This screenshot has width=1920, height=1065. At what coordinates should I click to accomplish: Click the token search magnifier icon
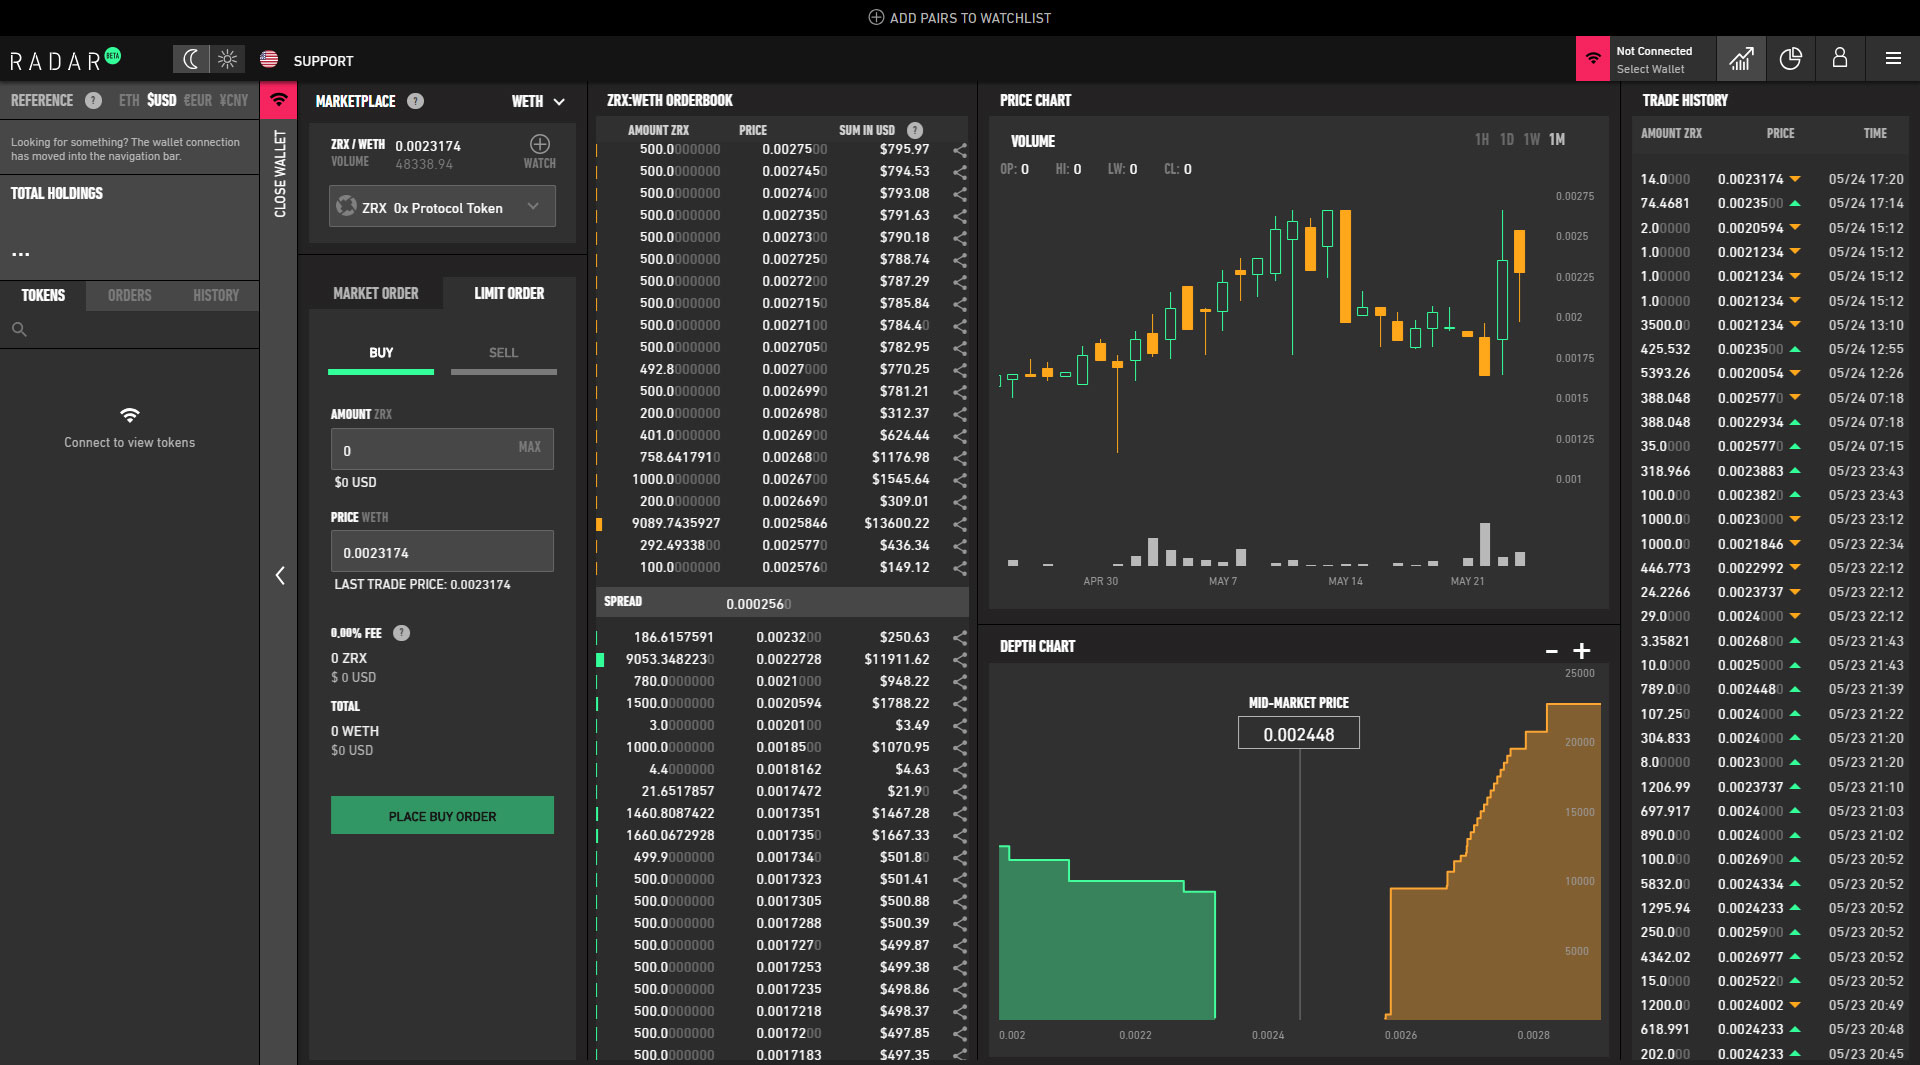coord(18,328)
